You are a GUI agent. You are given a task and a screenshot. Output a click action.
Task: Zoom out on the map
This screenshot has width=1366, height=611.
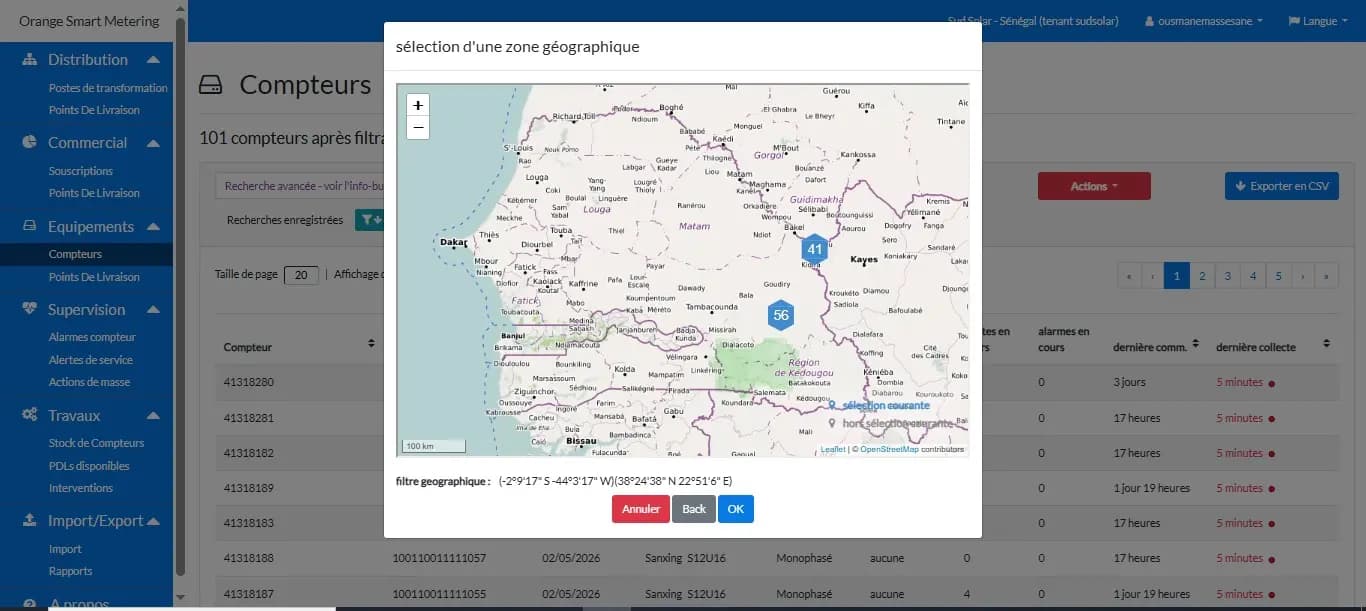418,128
